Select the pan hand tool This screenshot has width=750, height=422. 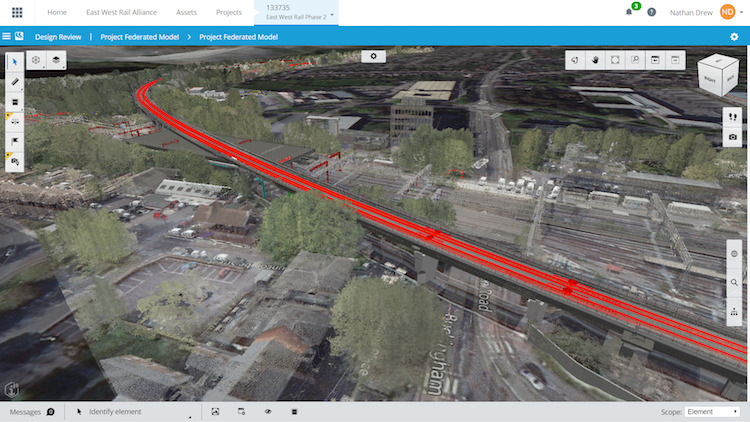coord(594,59)
